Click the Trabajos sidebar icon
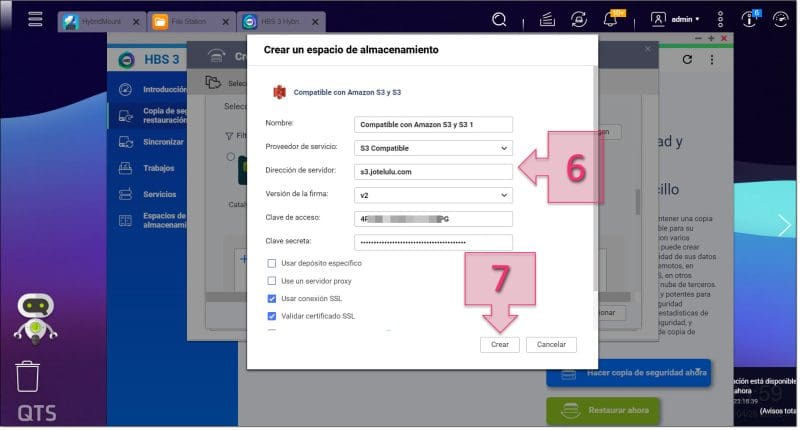 [x=126, y=168]
